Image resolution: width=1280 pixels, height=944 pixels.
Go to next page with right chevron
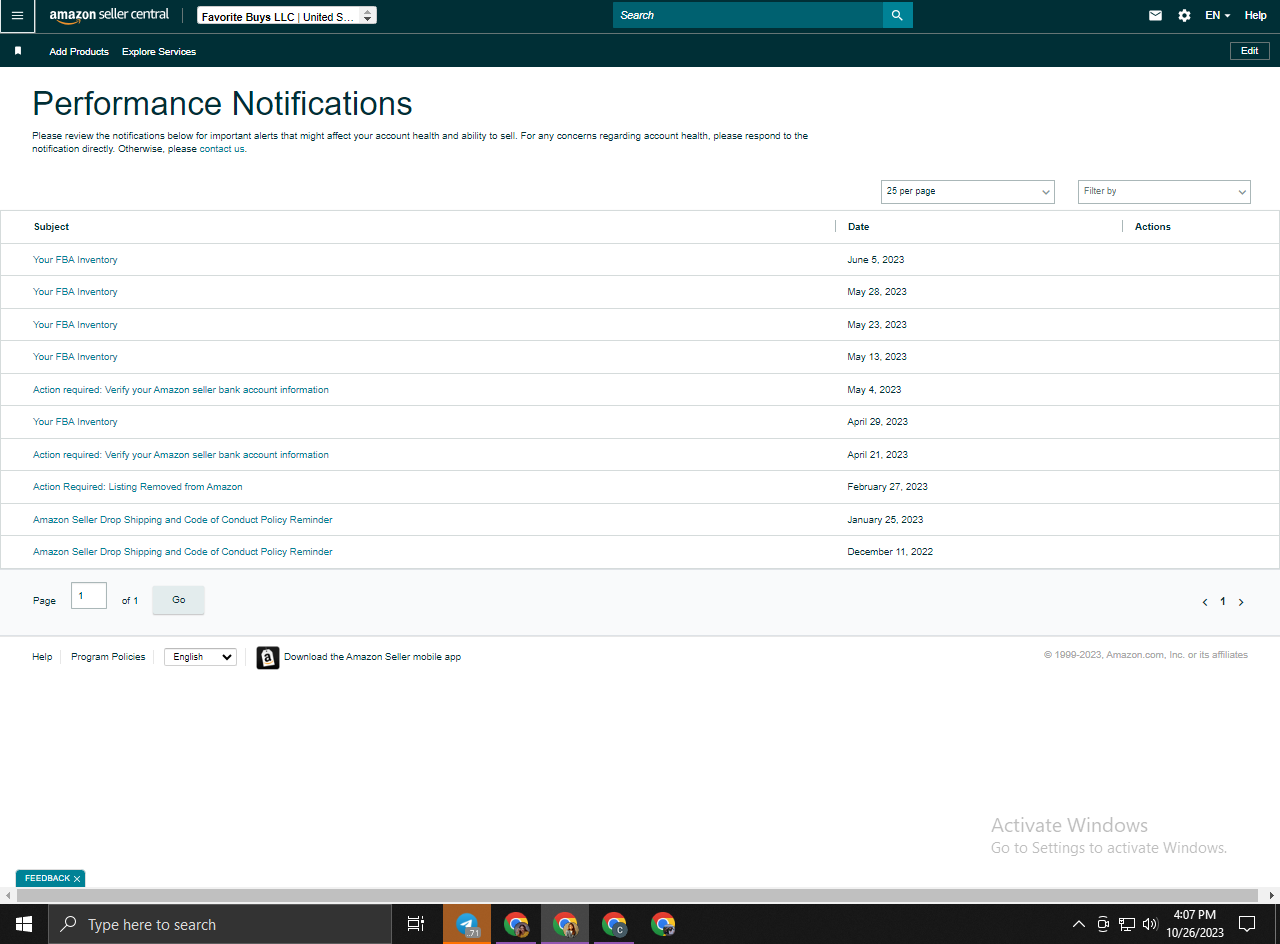tap(1241, 602)
